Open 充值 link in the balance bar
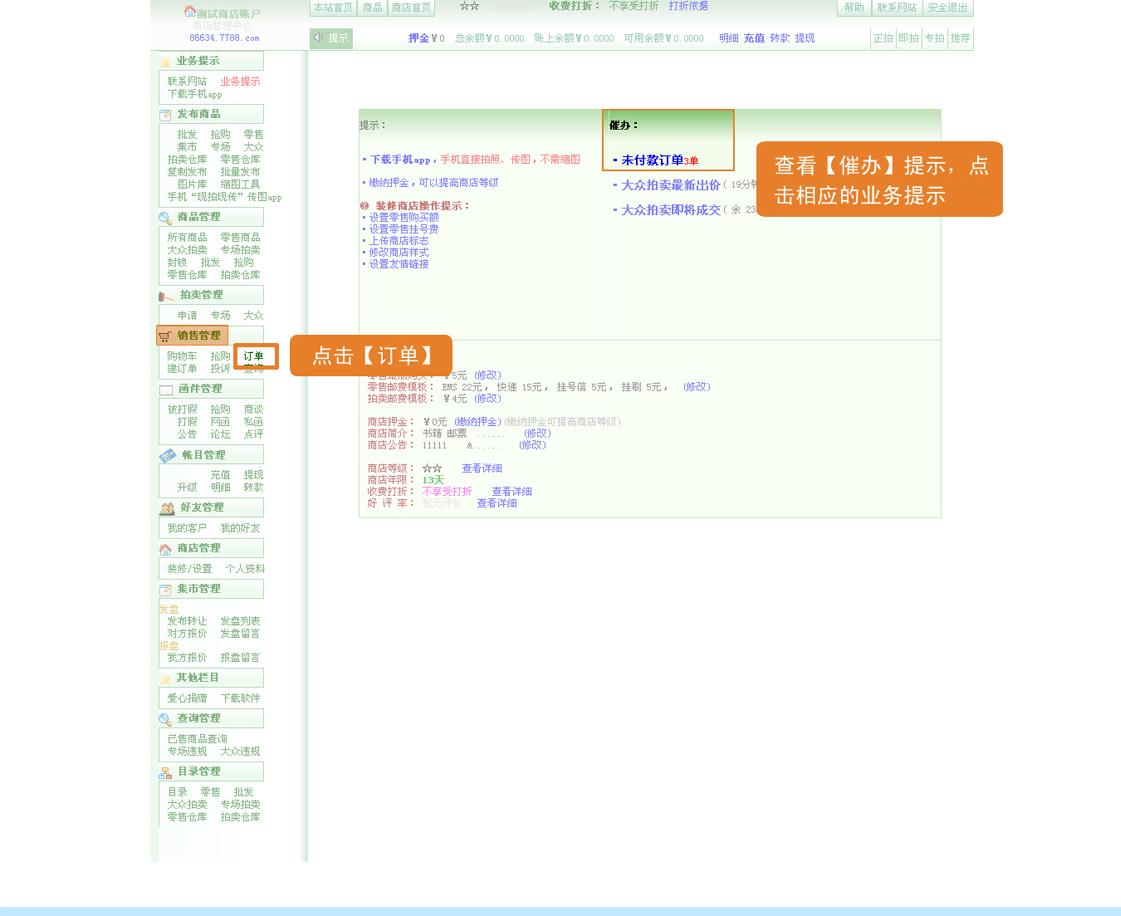Image resolution: width=1121 pixels, height=916 pixels. pos(753,38)
